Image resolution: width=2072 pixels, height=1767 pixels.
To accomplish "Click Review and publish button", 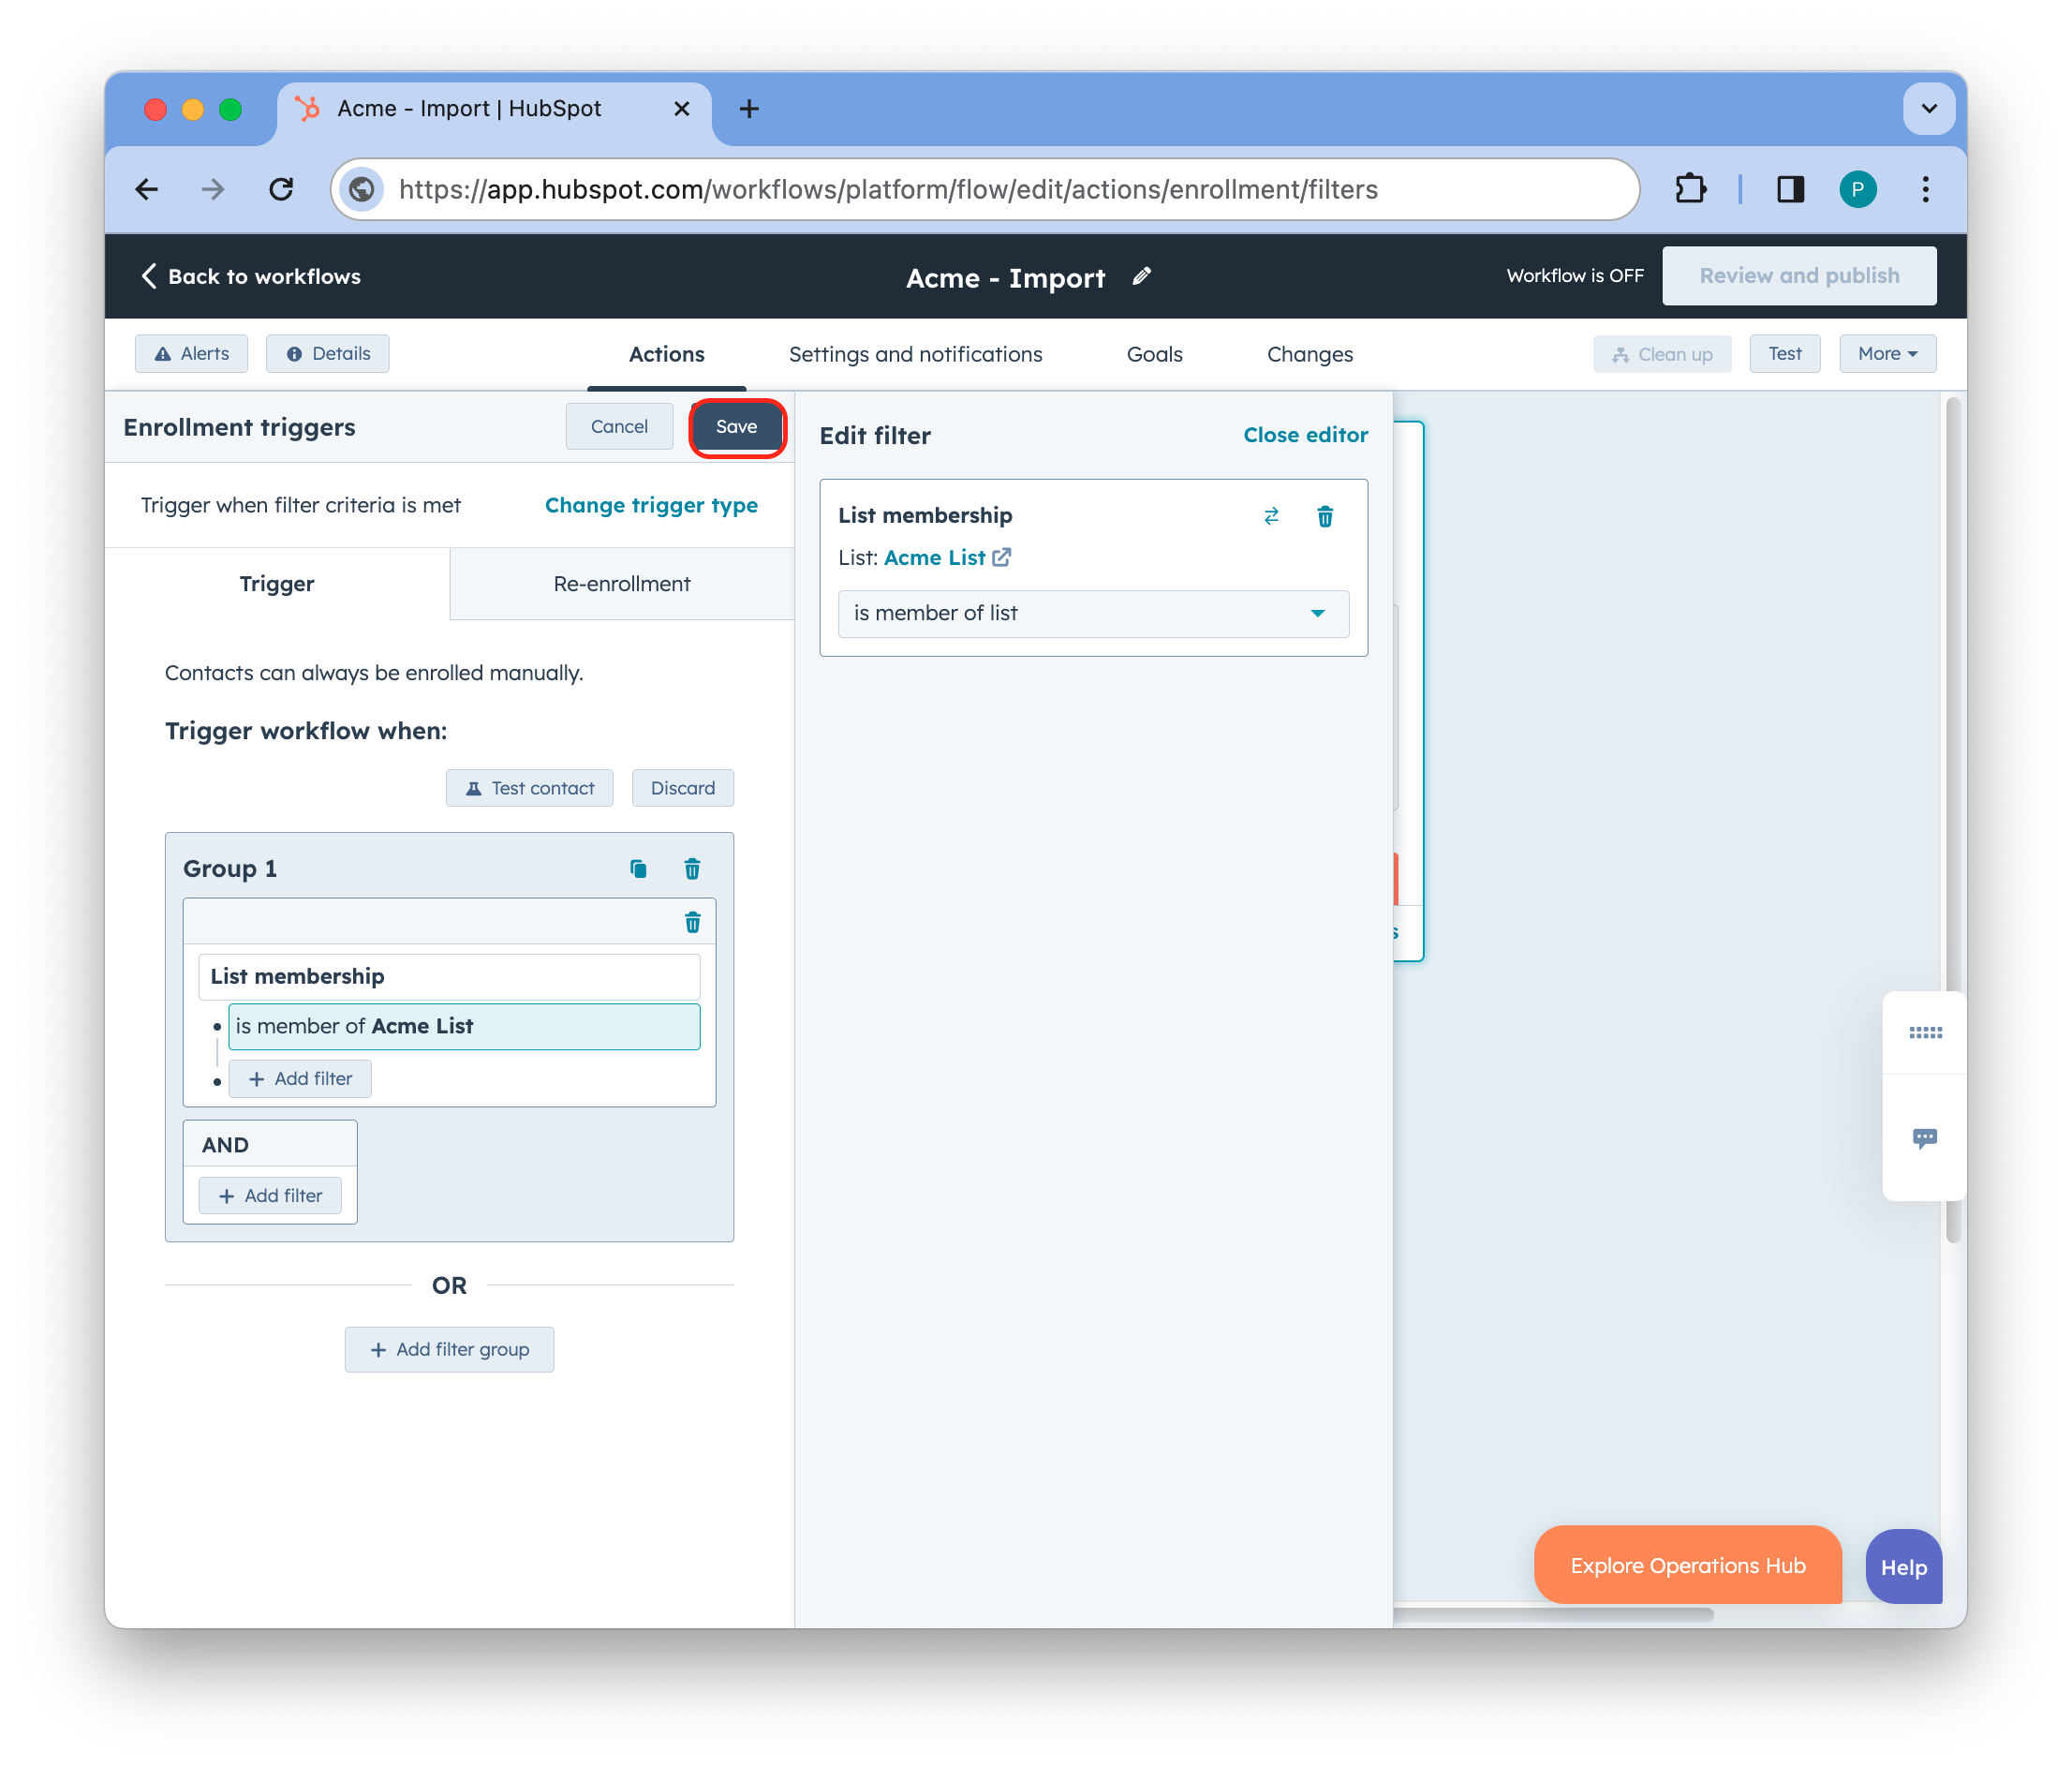I will point(1798,276).
